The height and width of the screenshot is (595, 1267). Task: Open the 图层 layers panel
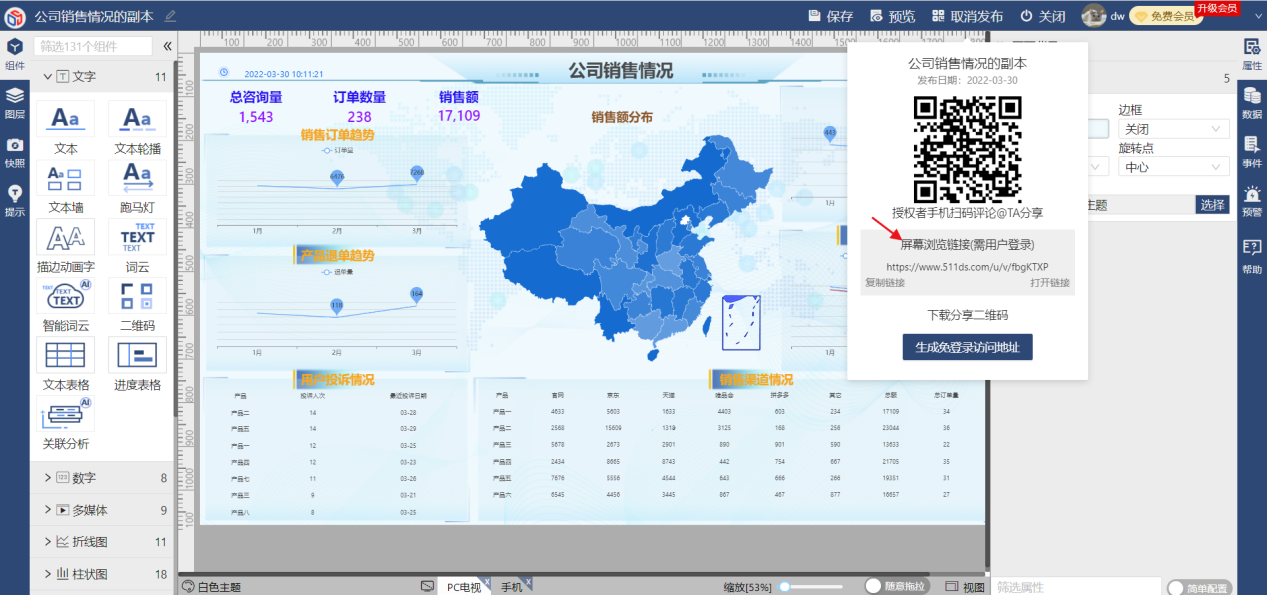coord(15,103)
